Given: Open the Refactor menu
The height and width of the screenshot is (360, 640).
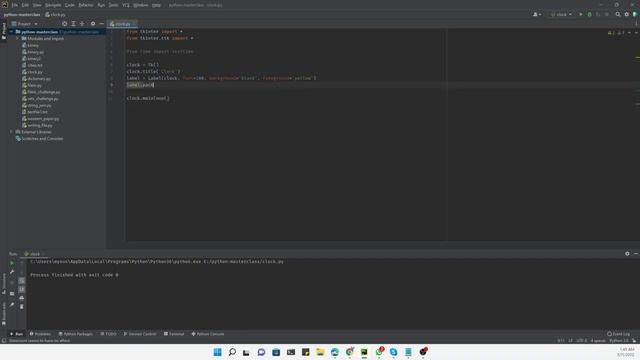Looking at the screenshot, I should [86, 5].
